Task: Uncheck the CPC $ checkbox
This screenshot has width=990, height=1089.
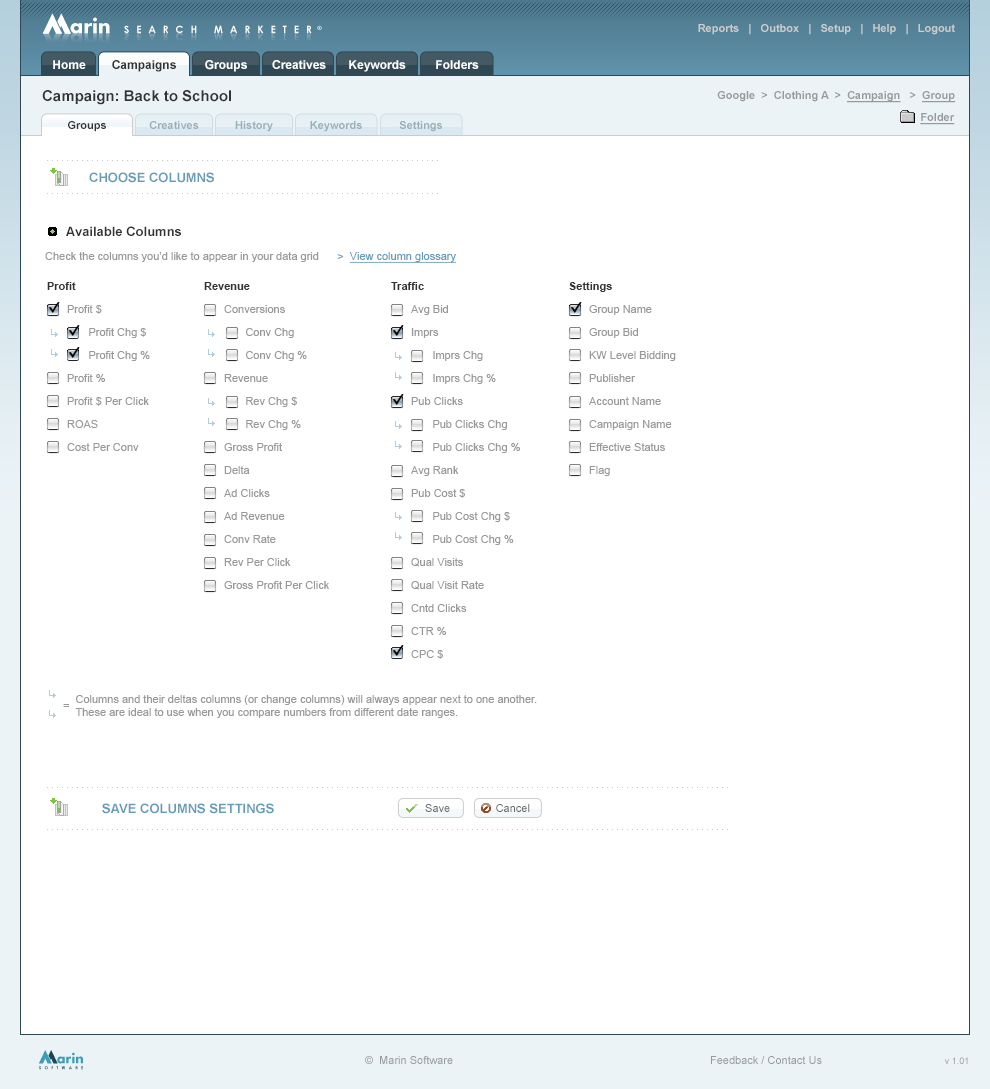Action: click(x=397, y=654)
